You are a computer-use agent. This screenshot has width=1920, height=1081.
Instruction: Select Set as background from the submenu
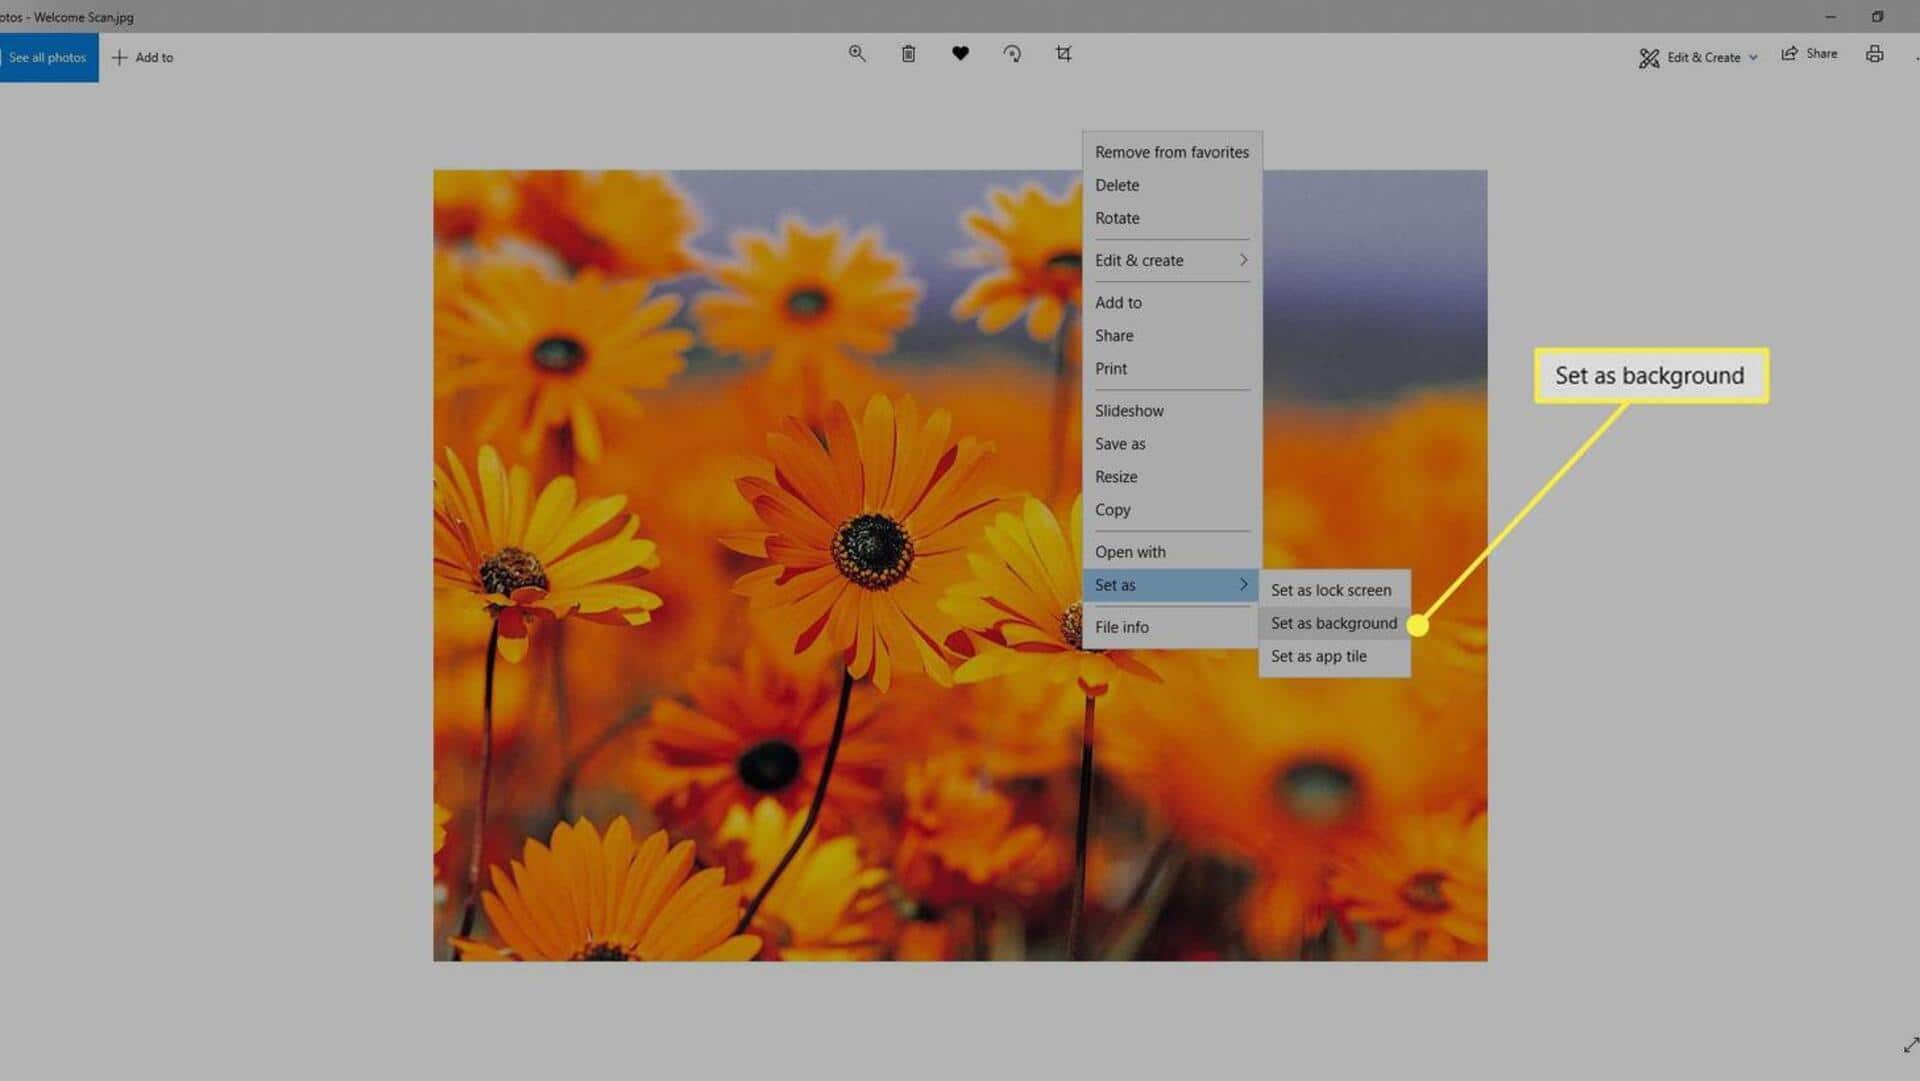coord(1333,623)
